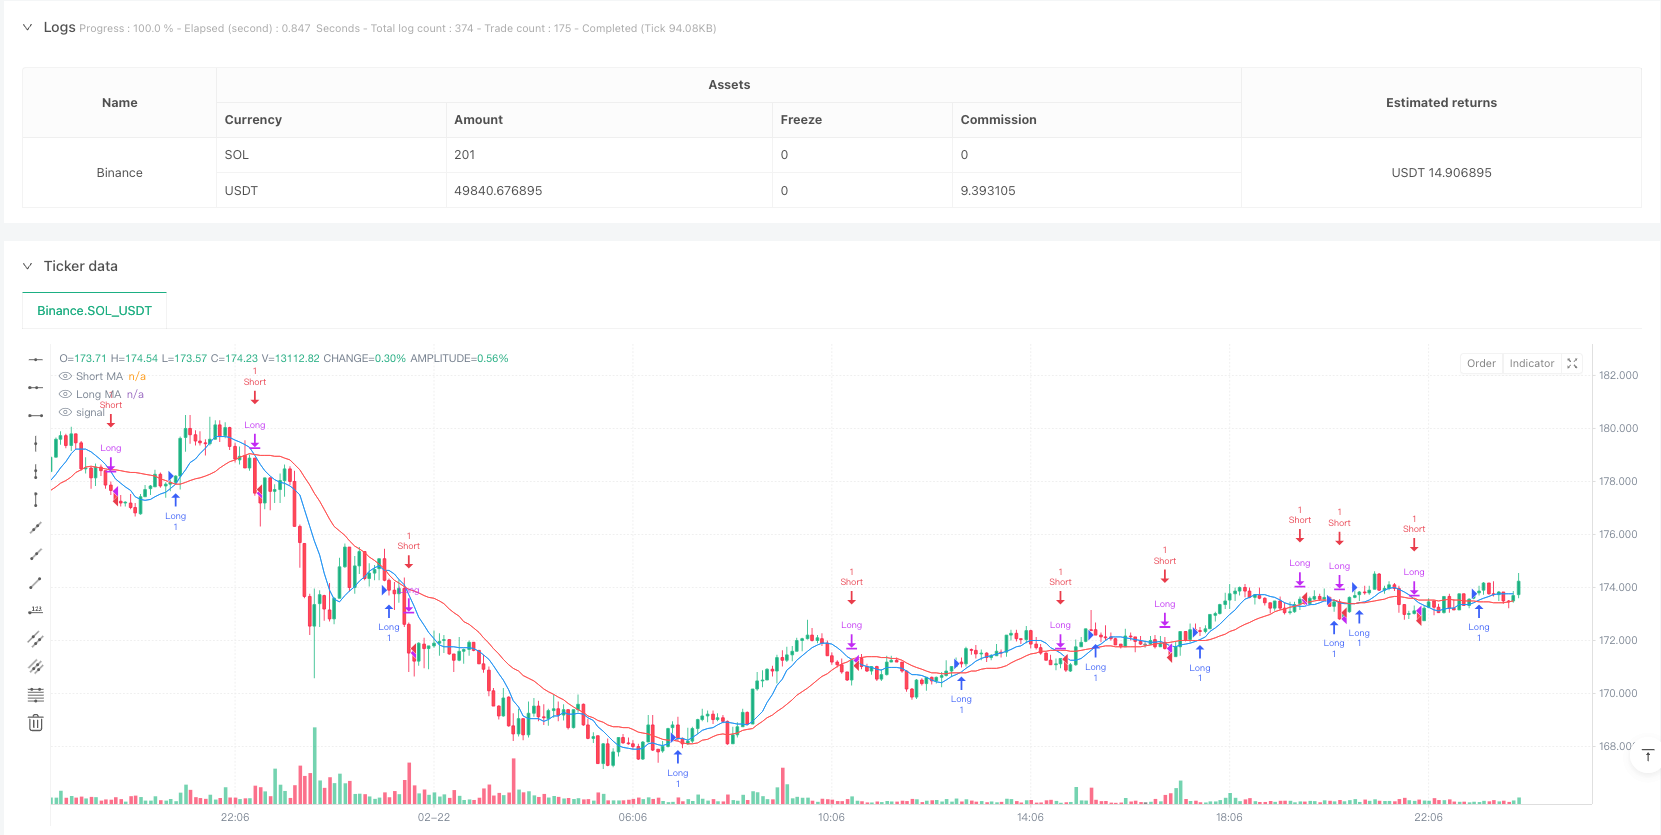Image resolution: width=1661 pixels, height=835 pixels.
Task: Click the fullscreen expand chart icon
Action: pos(1572,364)
